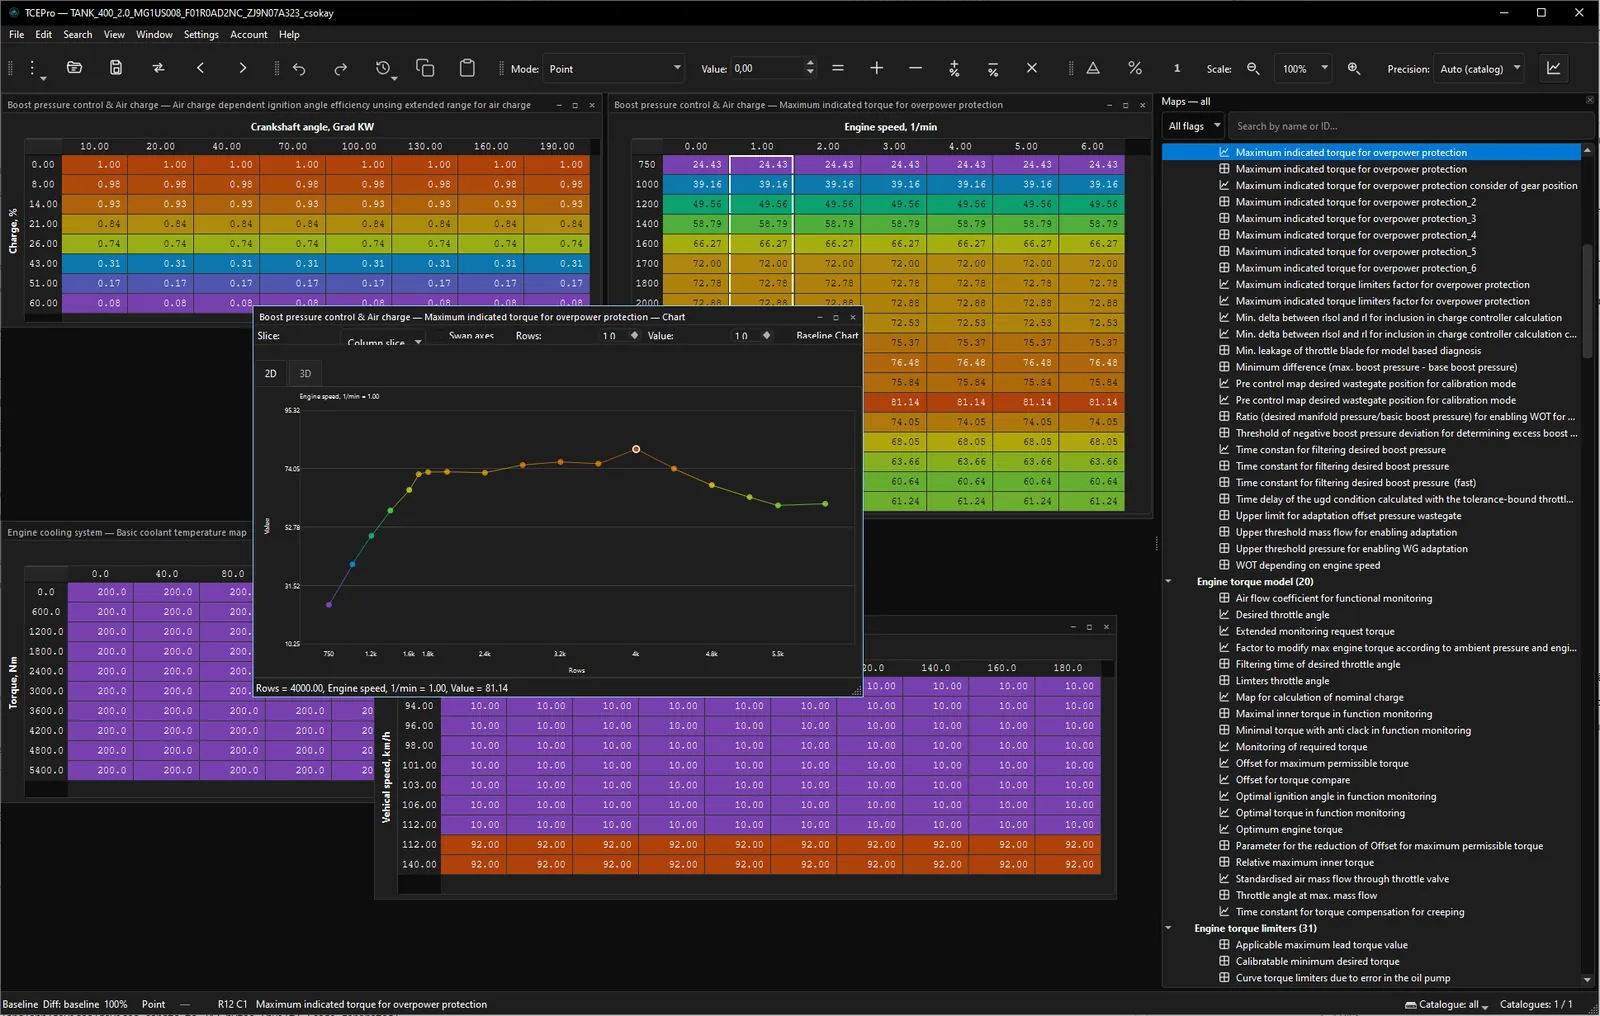1600x1016 pixels.
Task: Select Desired throttle angle in maps list
Action: pos(1282,615)
